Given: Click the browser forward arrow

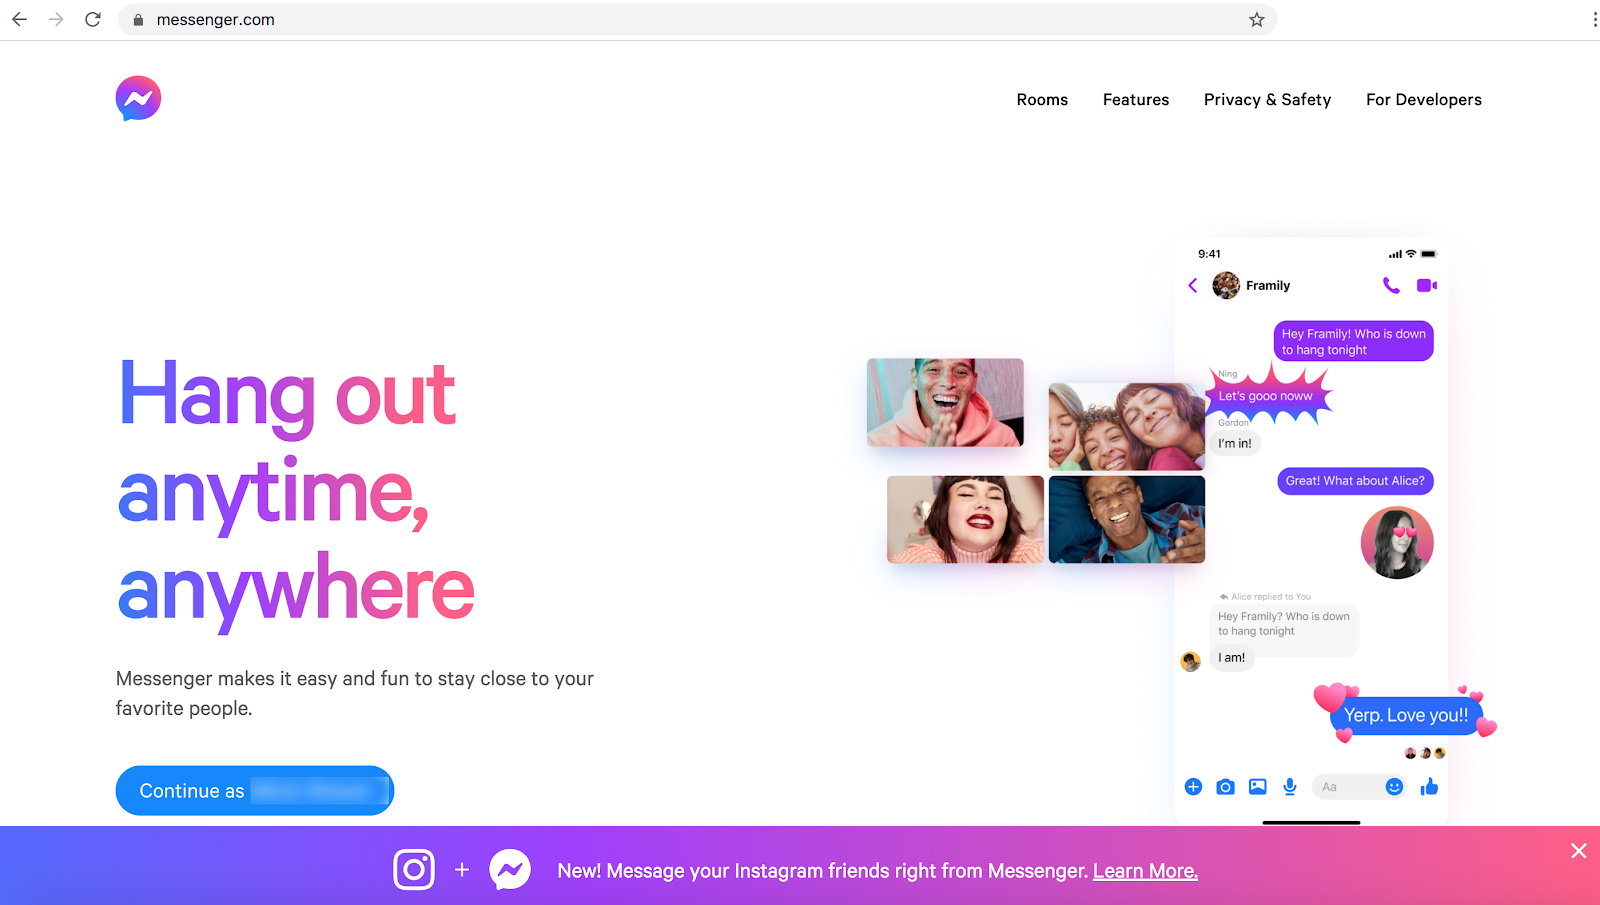Looking at the screenshot, I should 56,19.
